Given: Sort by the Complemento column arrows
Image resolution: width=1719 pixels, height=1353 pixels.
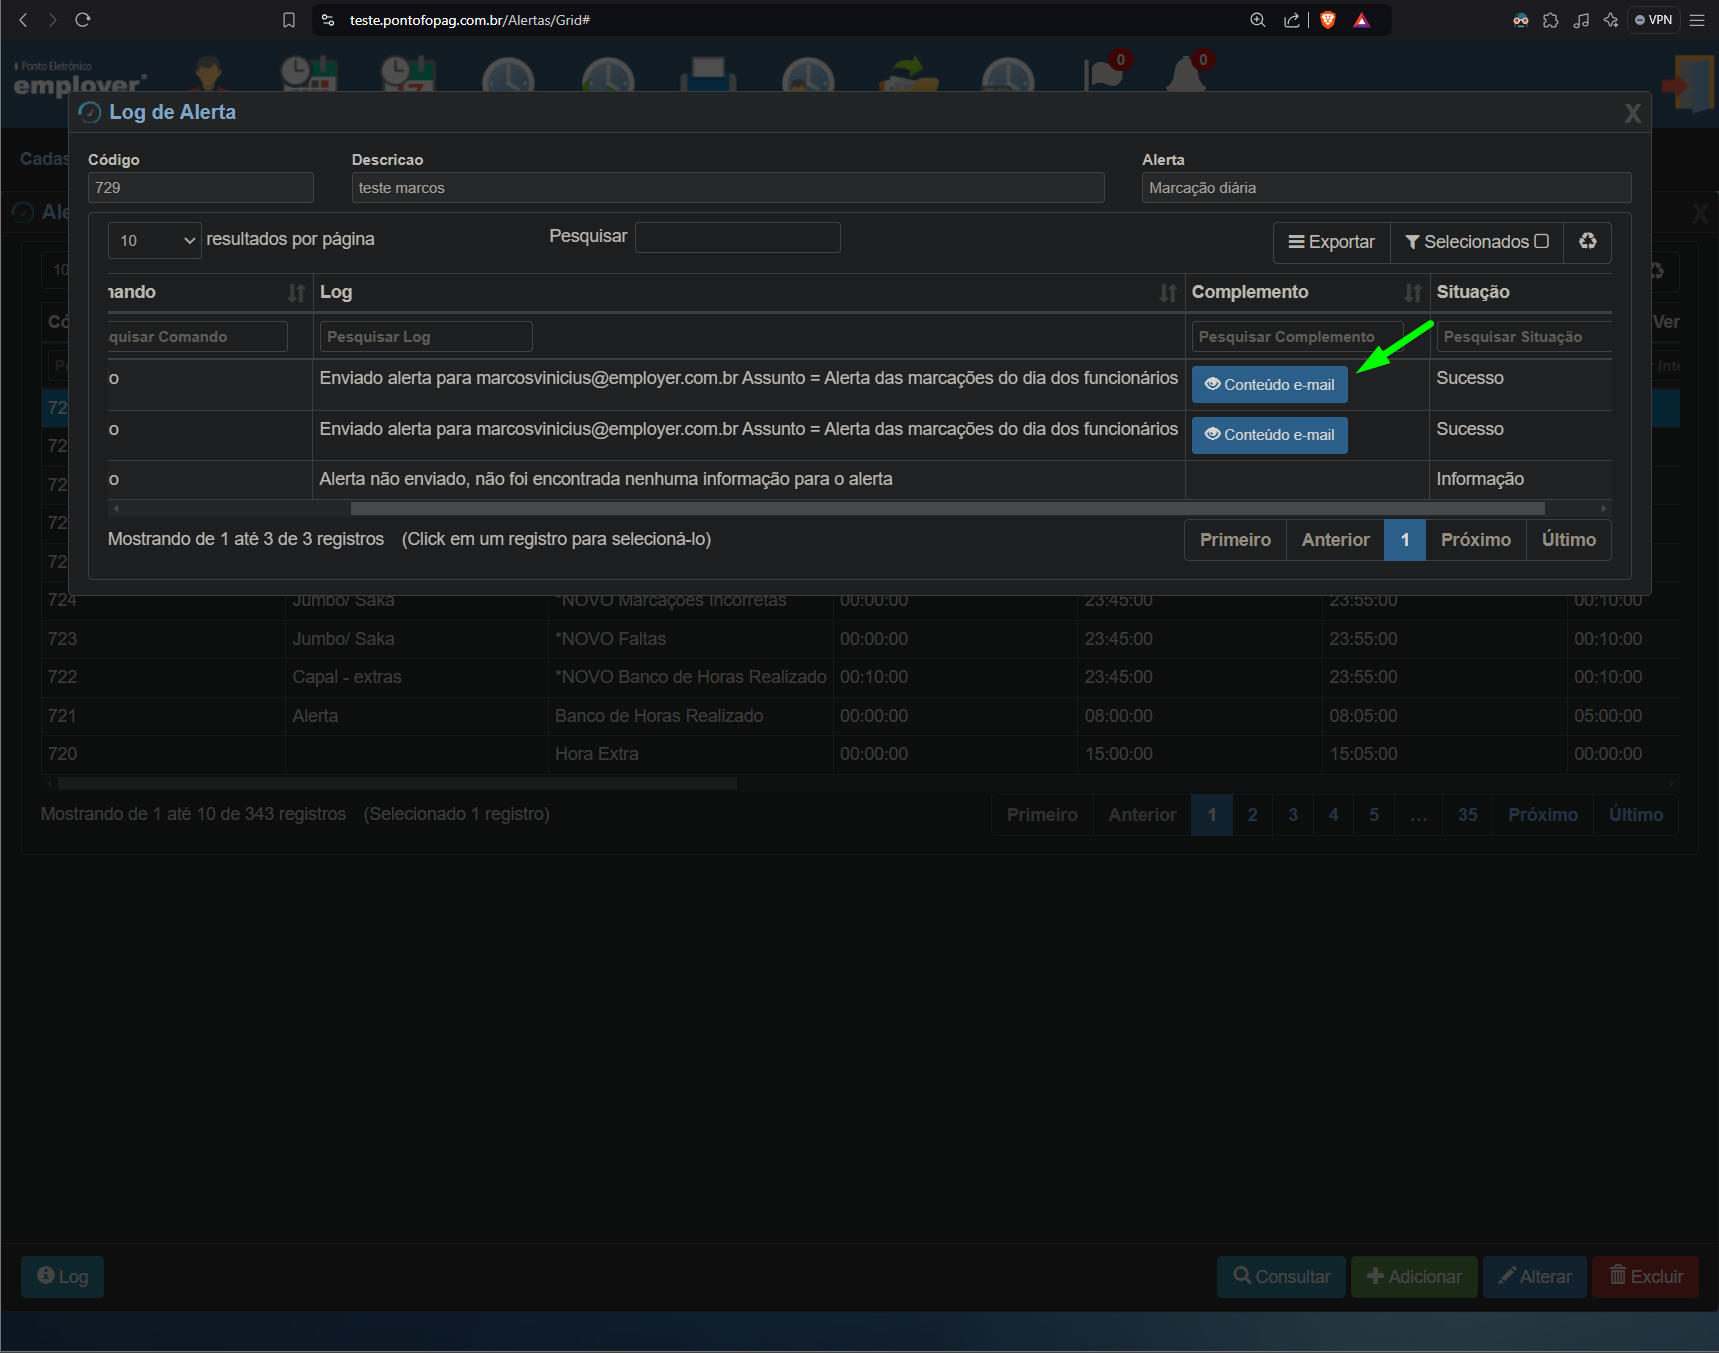Looking at the screenshot, I should [x=1413, y=293].
